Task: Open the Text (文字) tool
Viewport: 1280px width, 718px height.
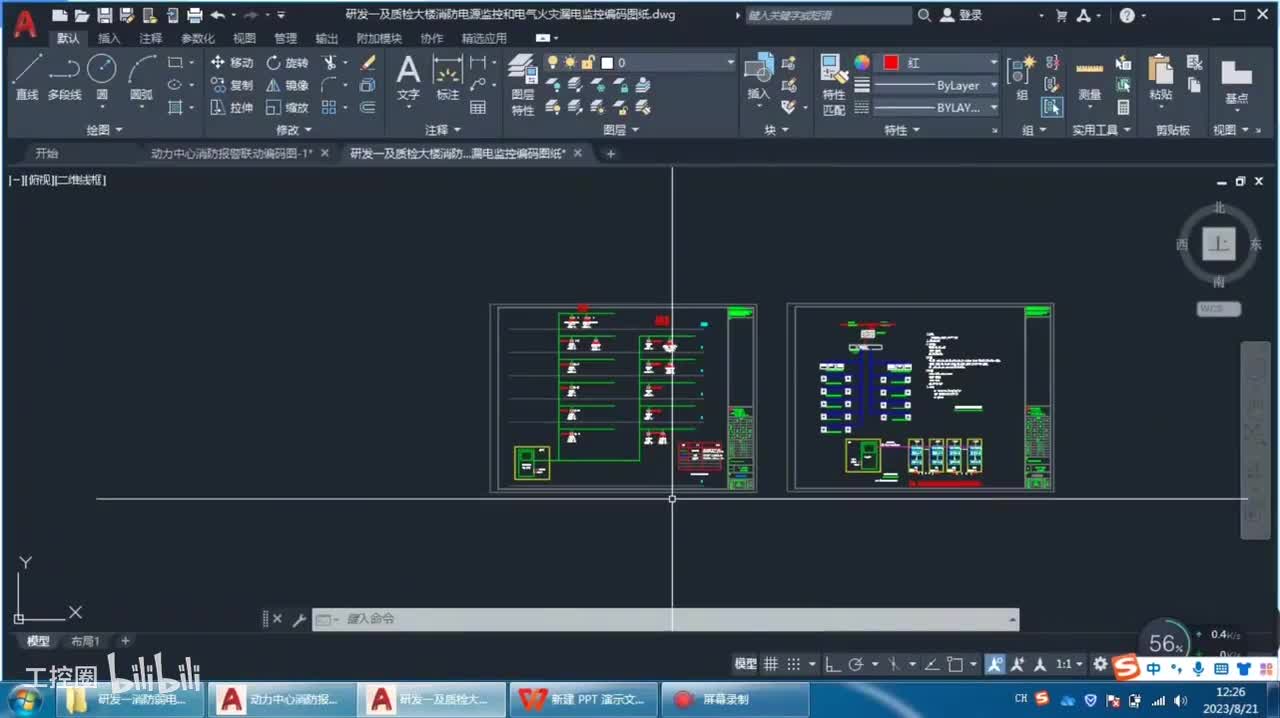Action: click(x=408, y=77)
